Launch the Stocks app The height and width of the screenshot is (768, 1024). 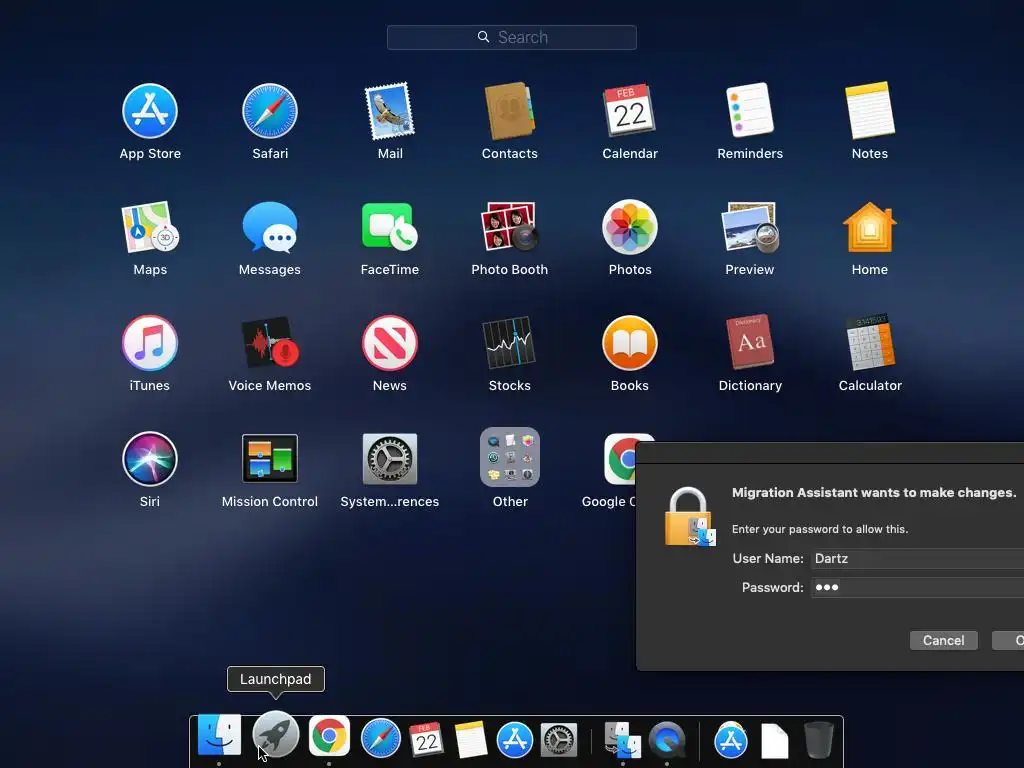[x=509, y=343]
